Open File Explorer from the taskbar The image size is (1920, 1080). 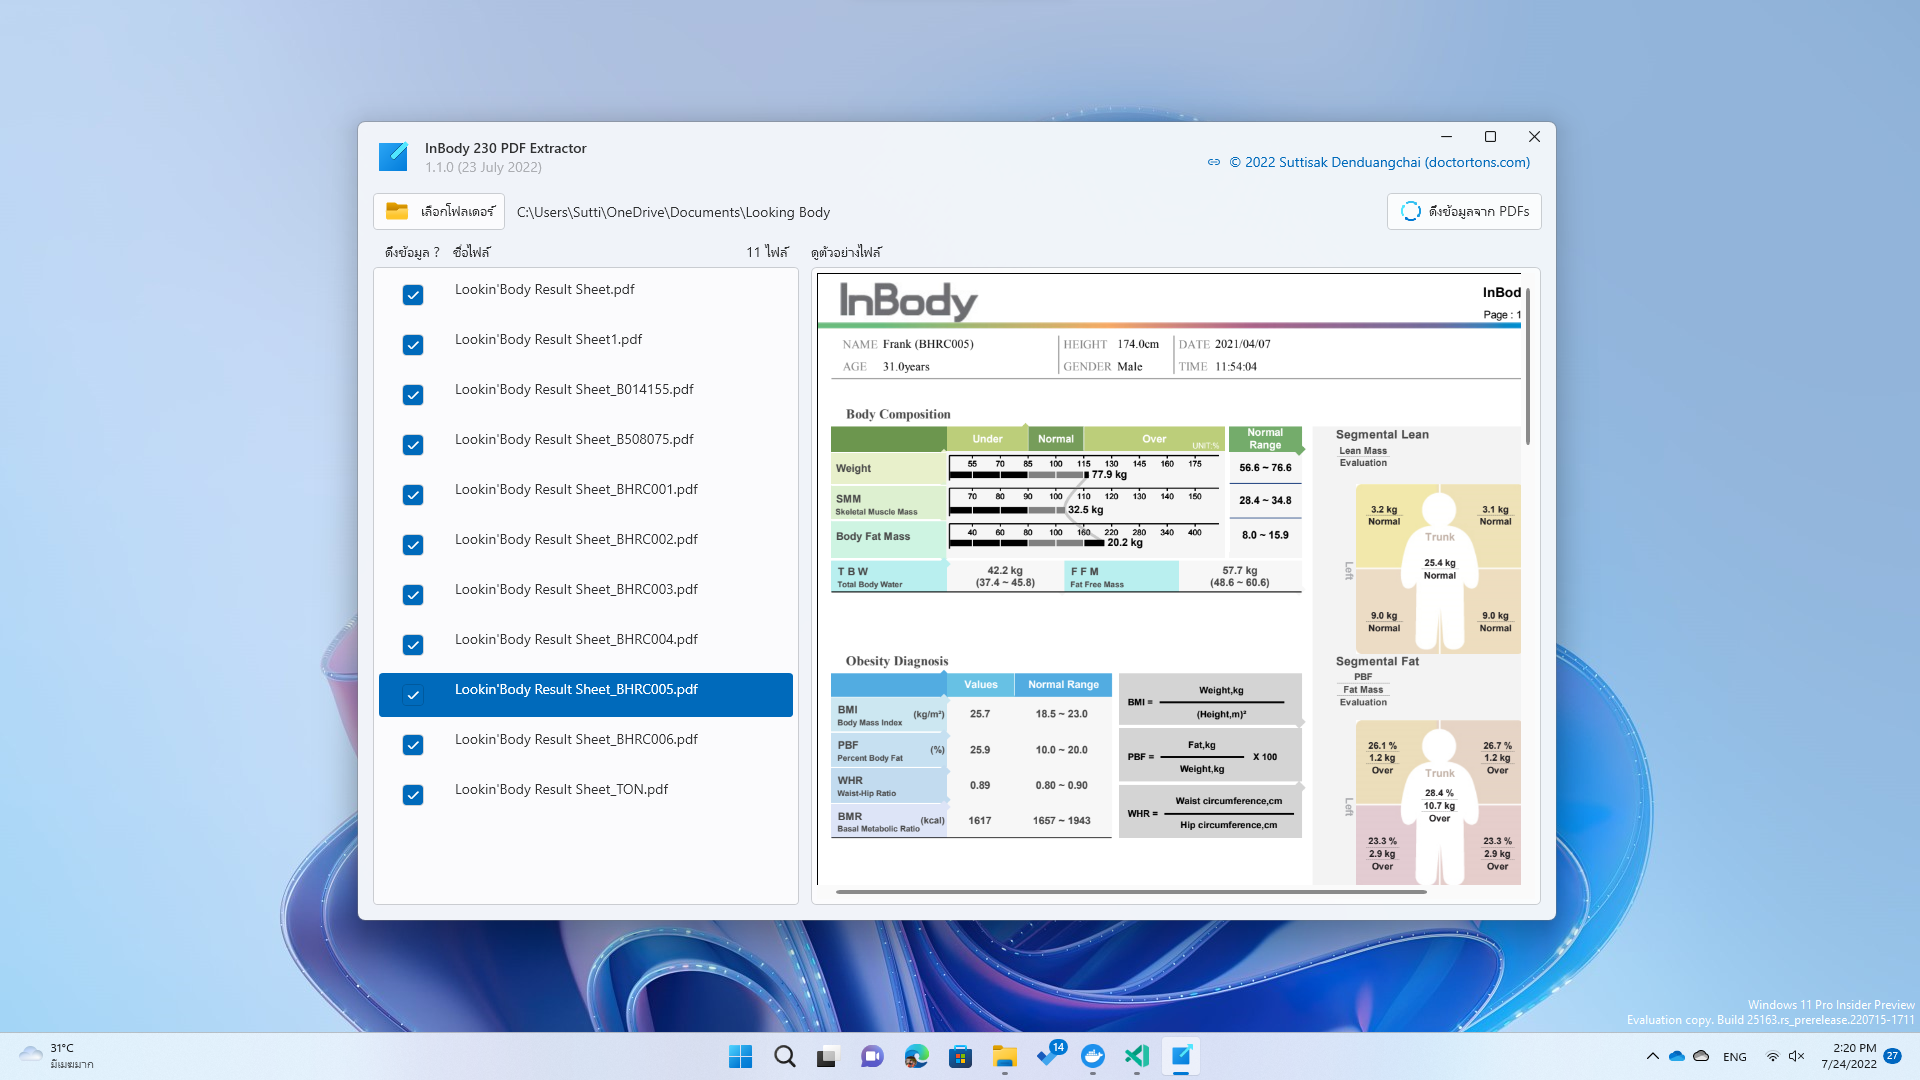tap(1004, 1056)
